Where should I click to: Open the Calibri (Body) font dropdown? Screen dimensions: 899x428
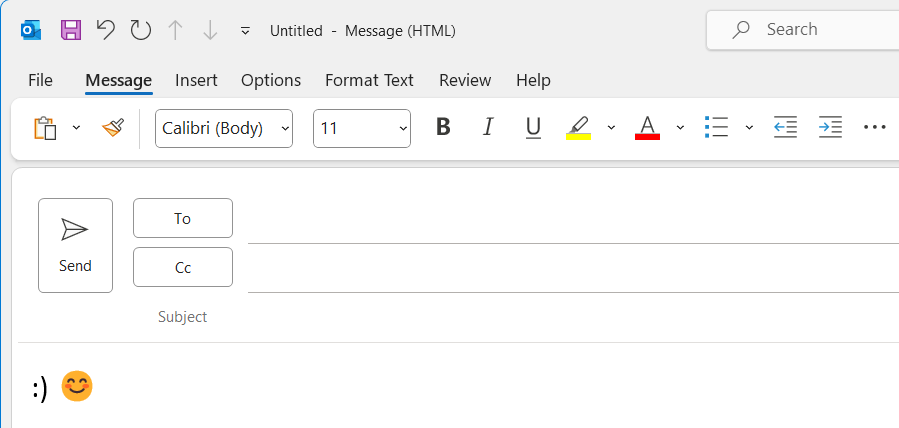[224, 128]
